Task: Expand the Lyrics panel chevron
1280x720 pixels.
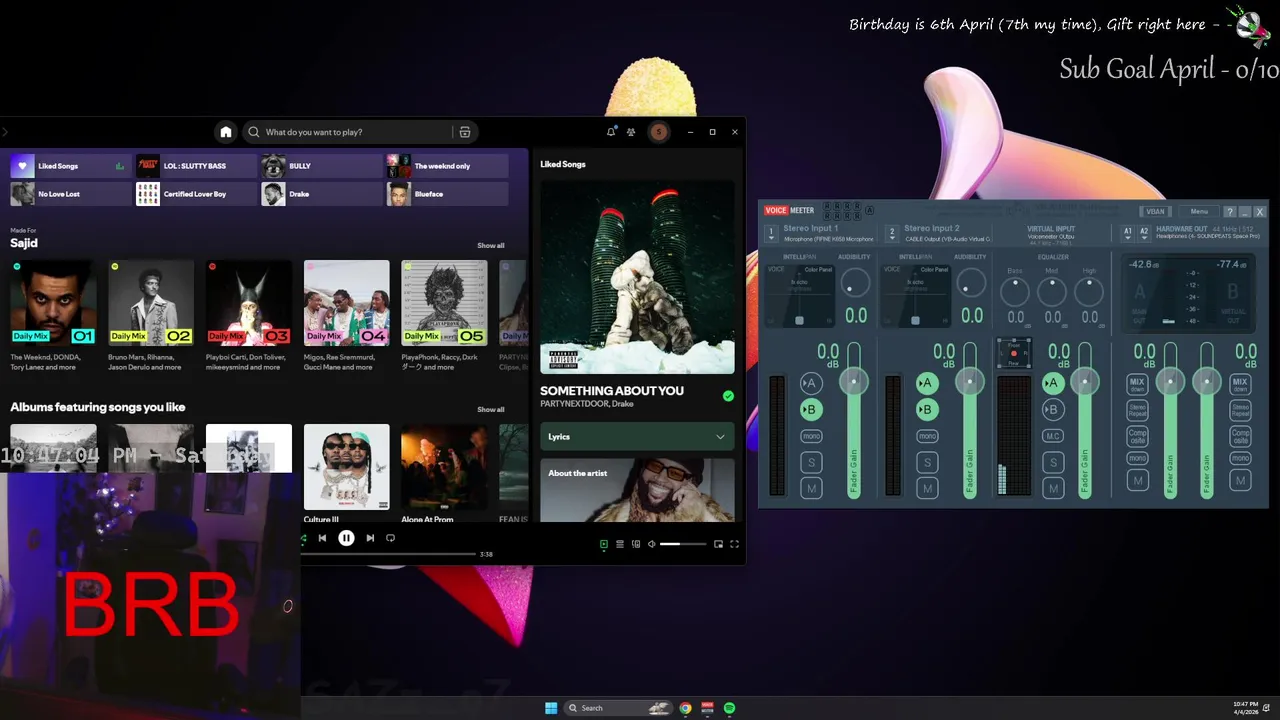Action: 720,437
